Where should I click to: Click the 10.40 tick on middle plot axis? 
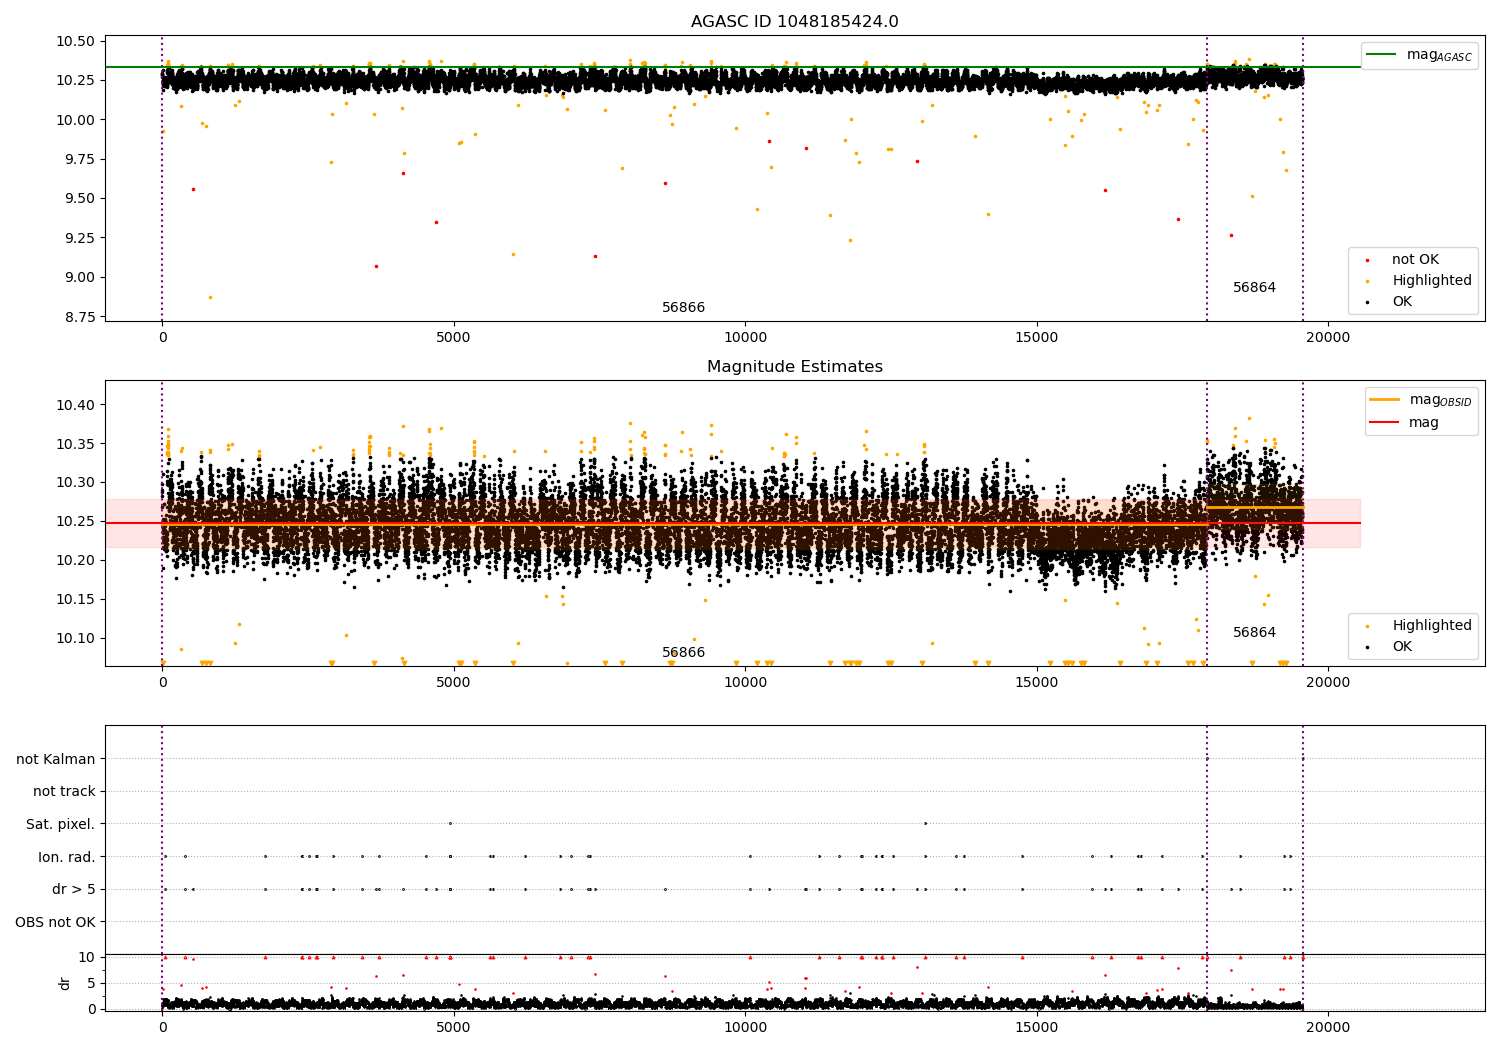click(x=77, y=405)
